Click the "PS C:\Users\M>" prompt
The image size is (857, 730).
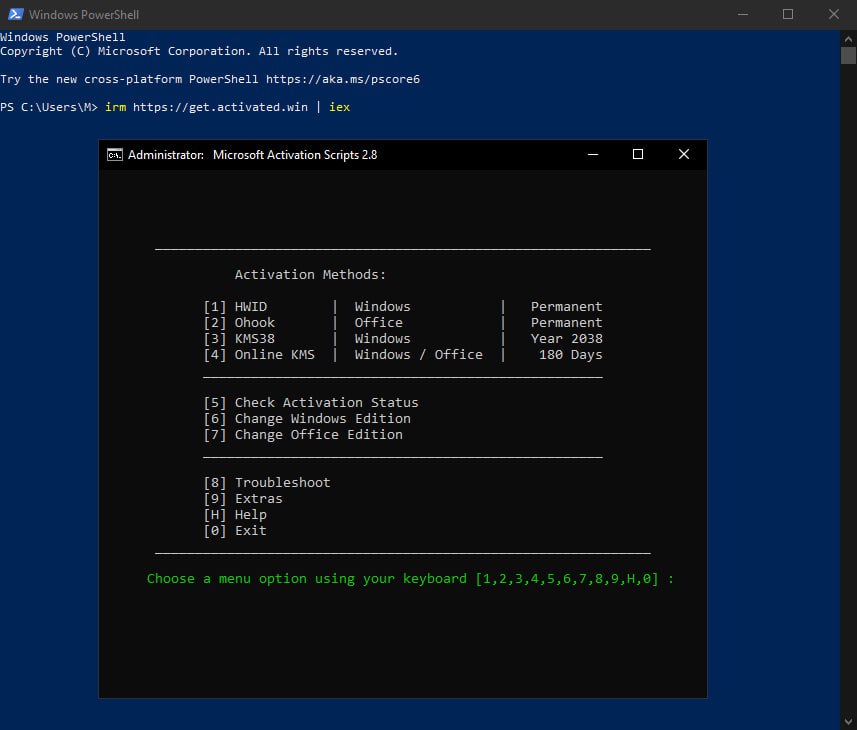coord(49,107)
